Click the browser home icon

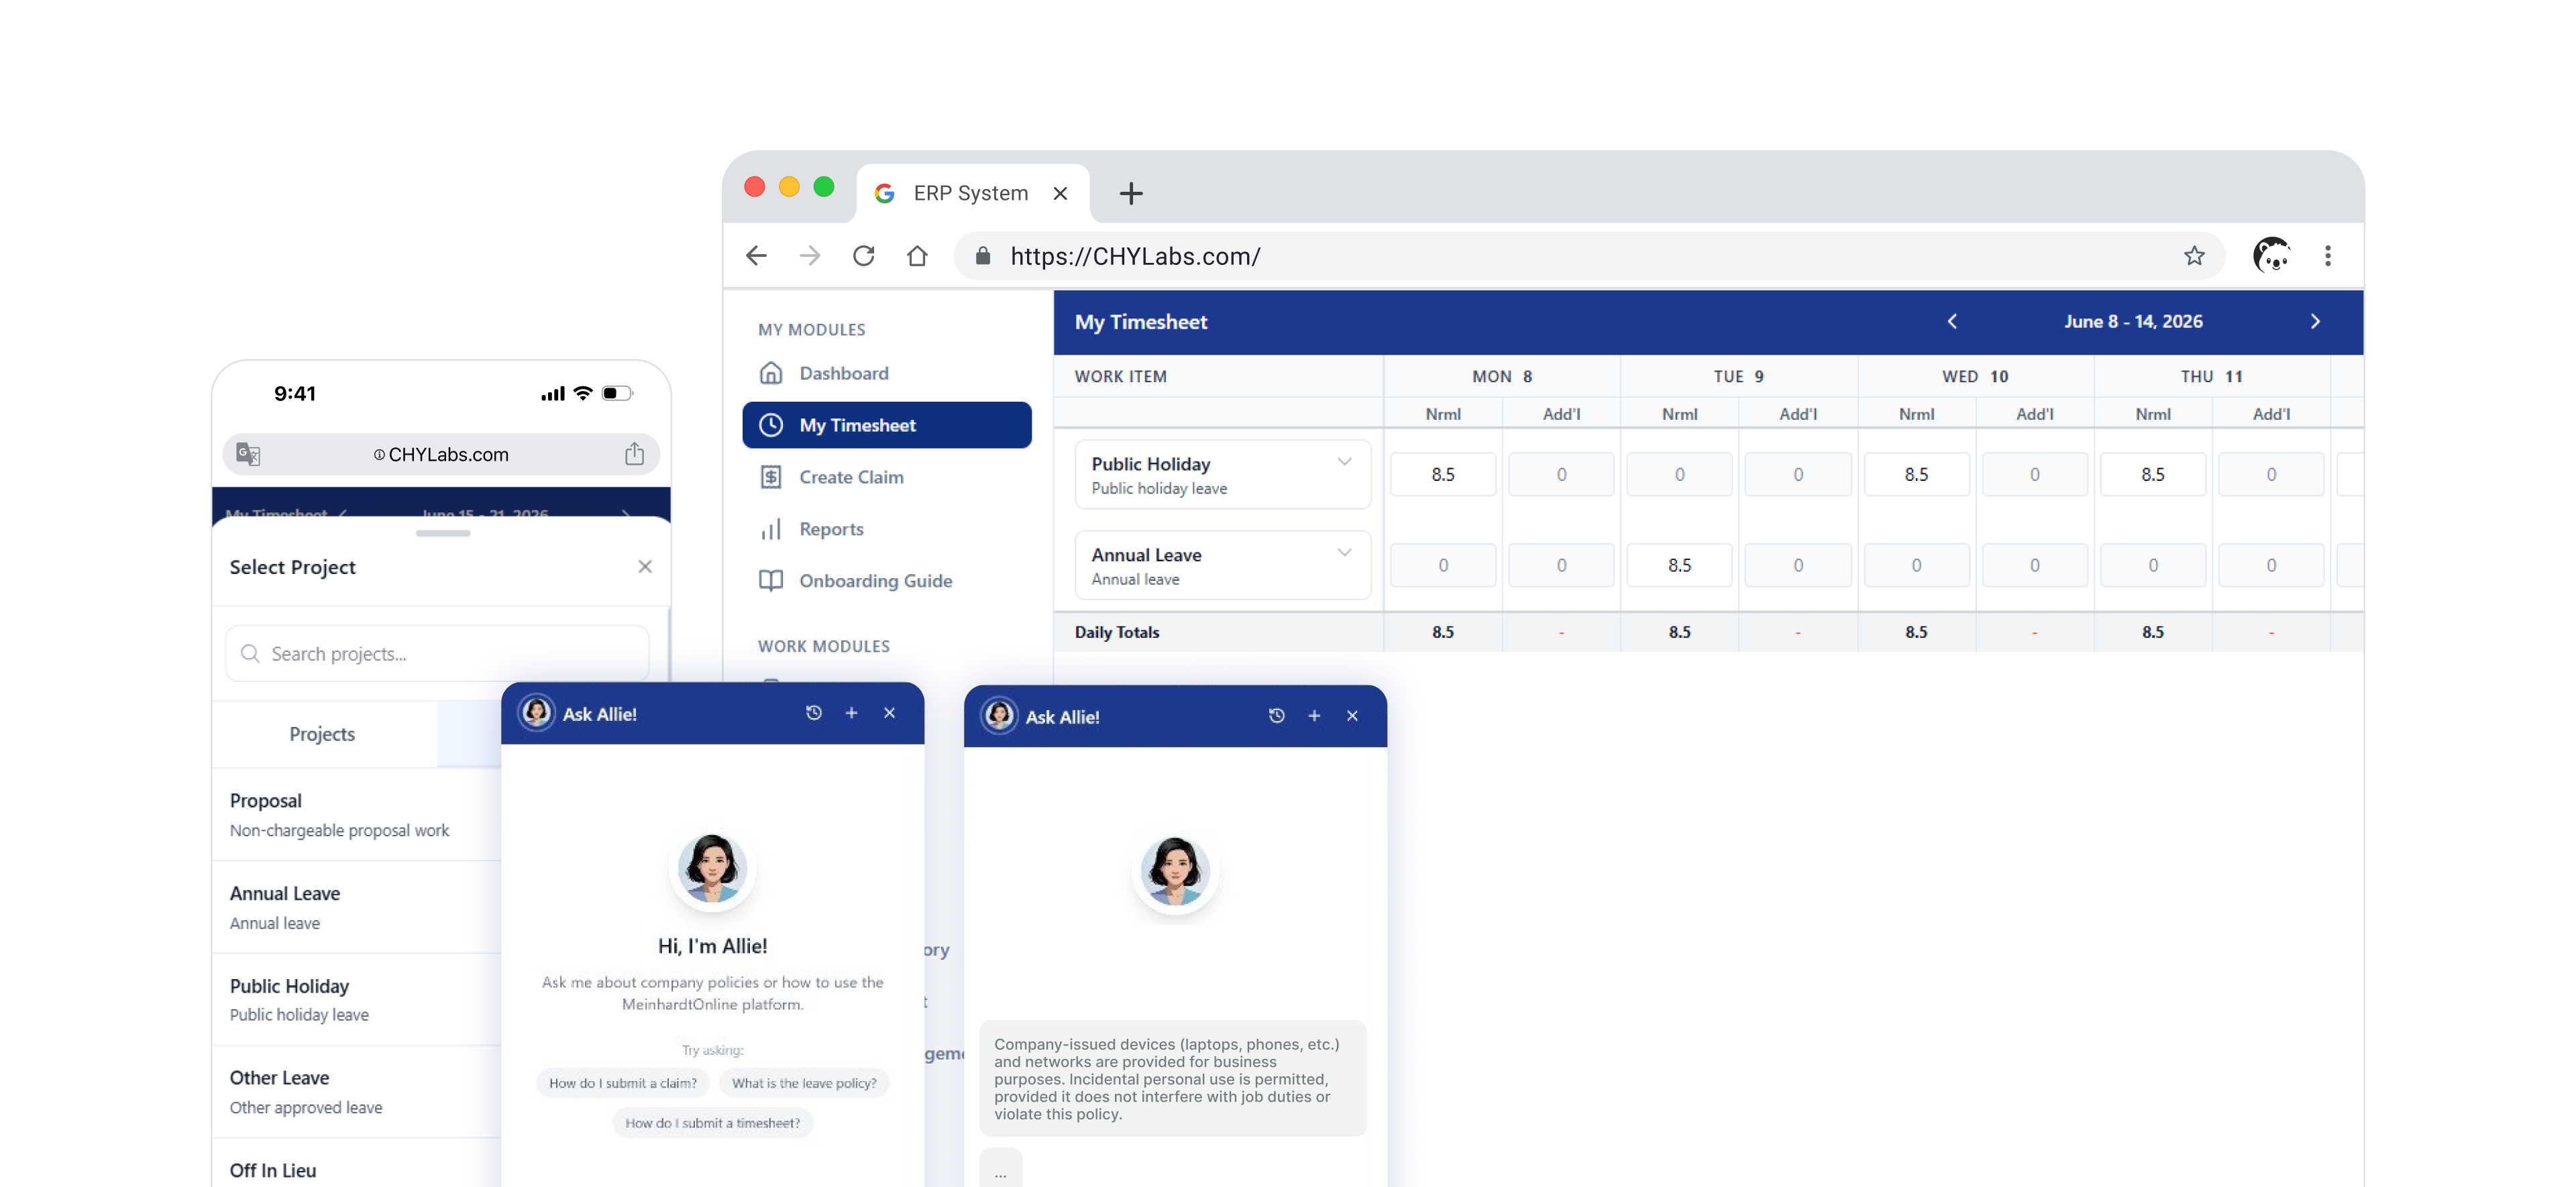point(917,256)
